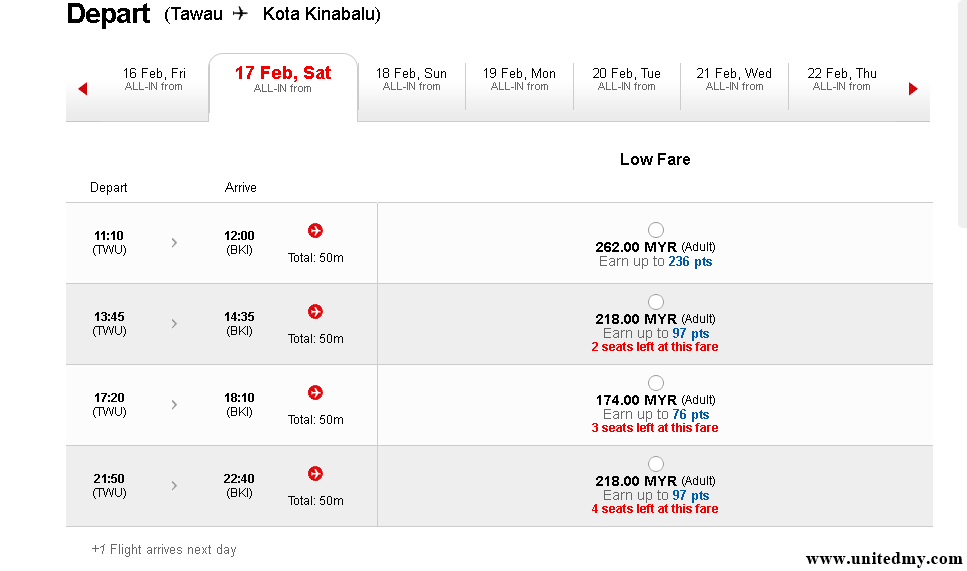The image size is (967, 571).
Task: Show earlier dates with the red left arrow
Action: point(83,89)
